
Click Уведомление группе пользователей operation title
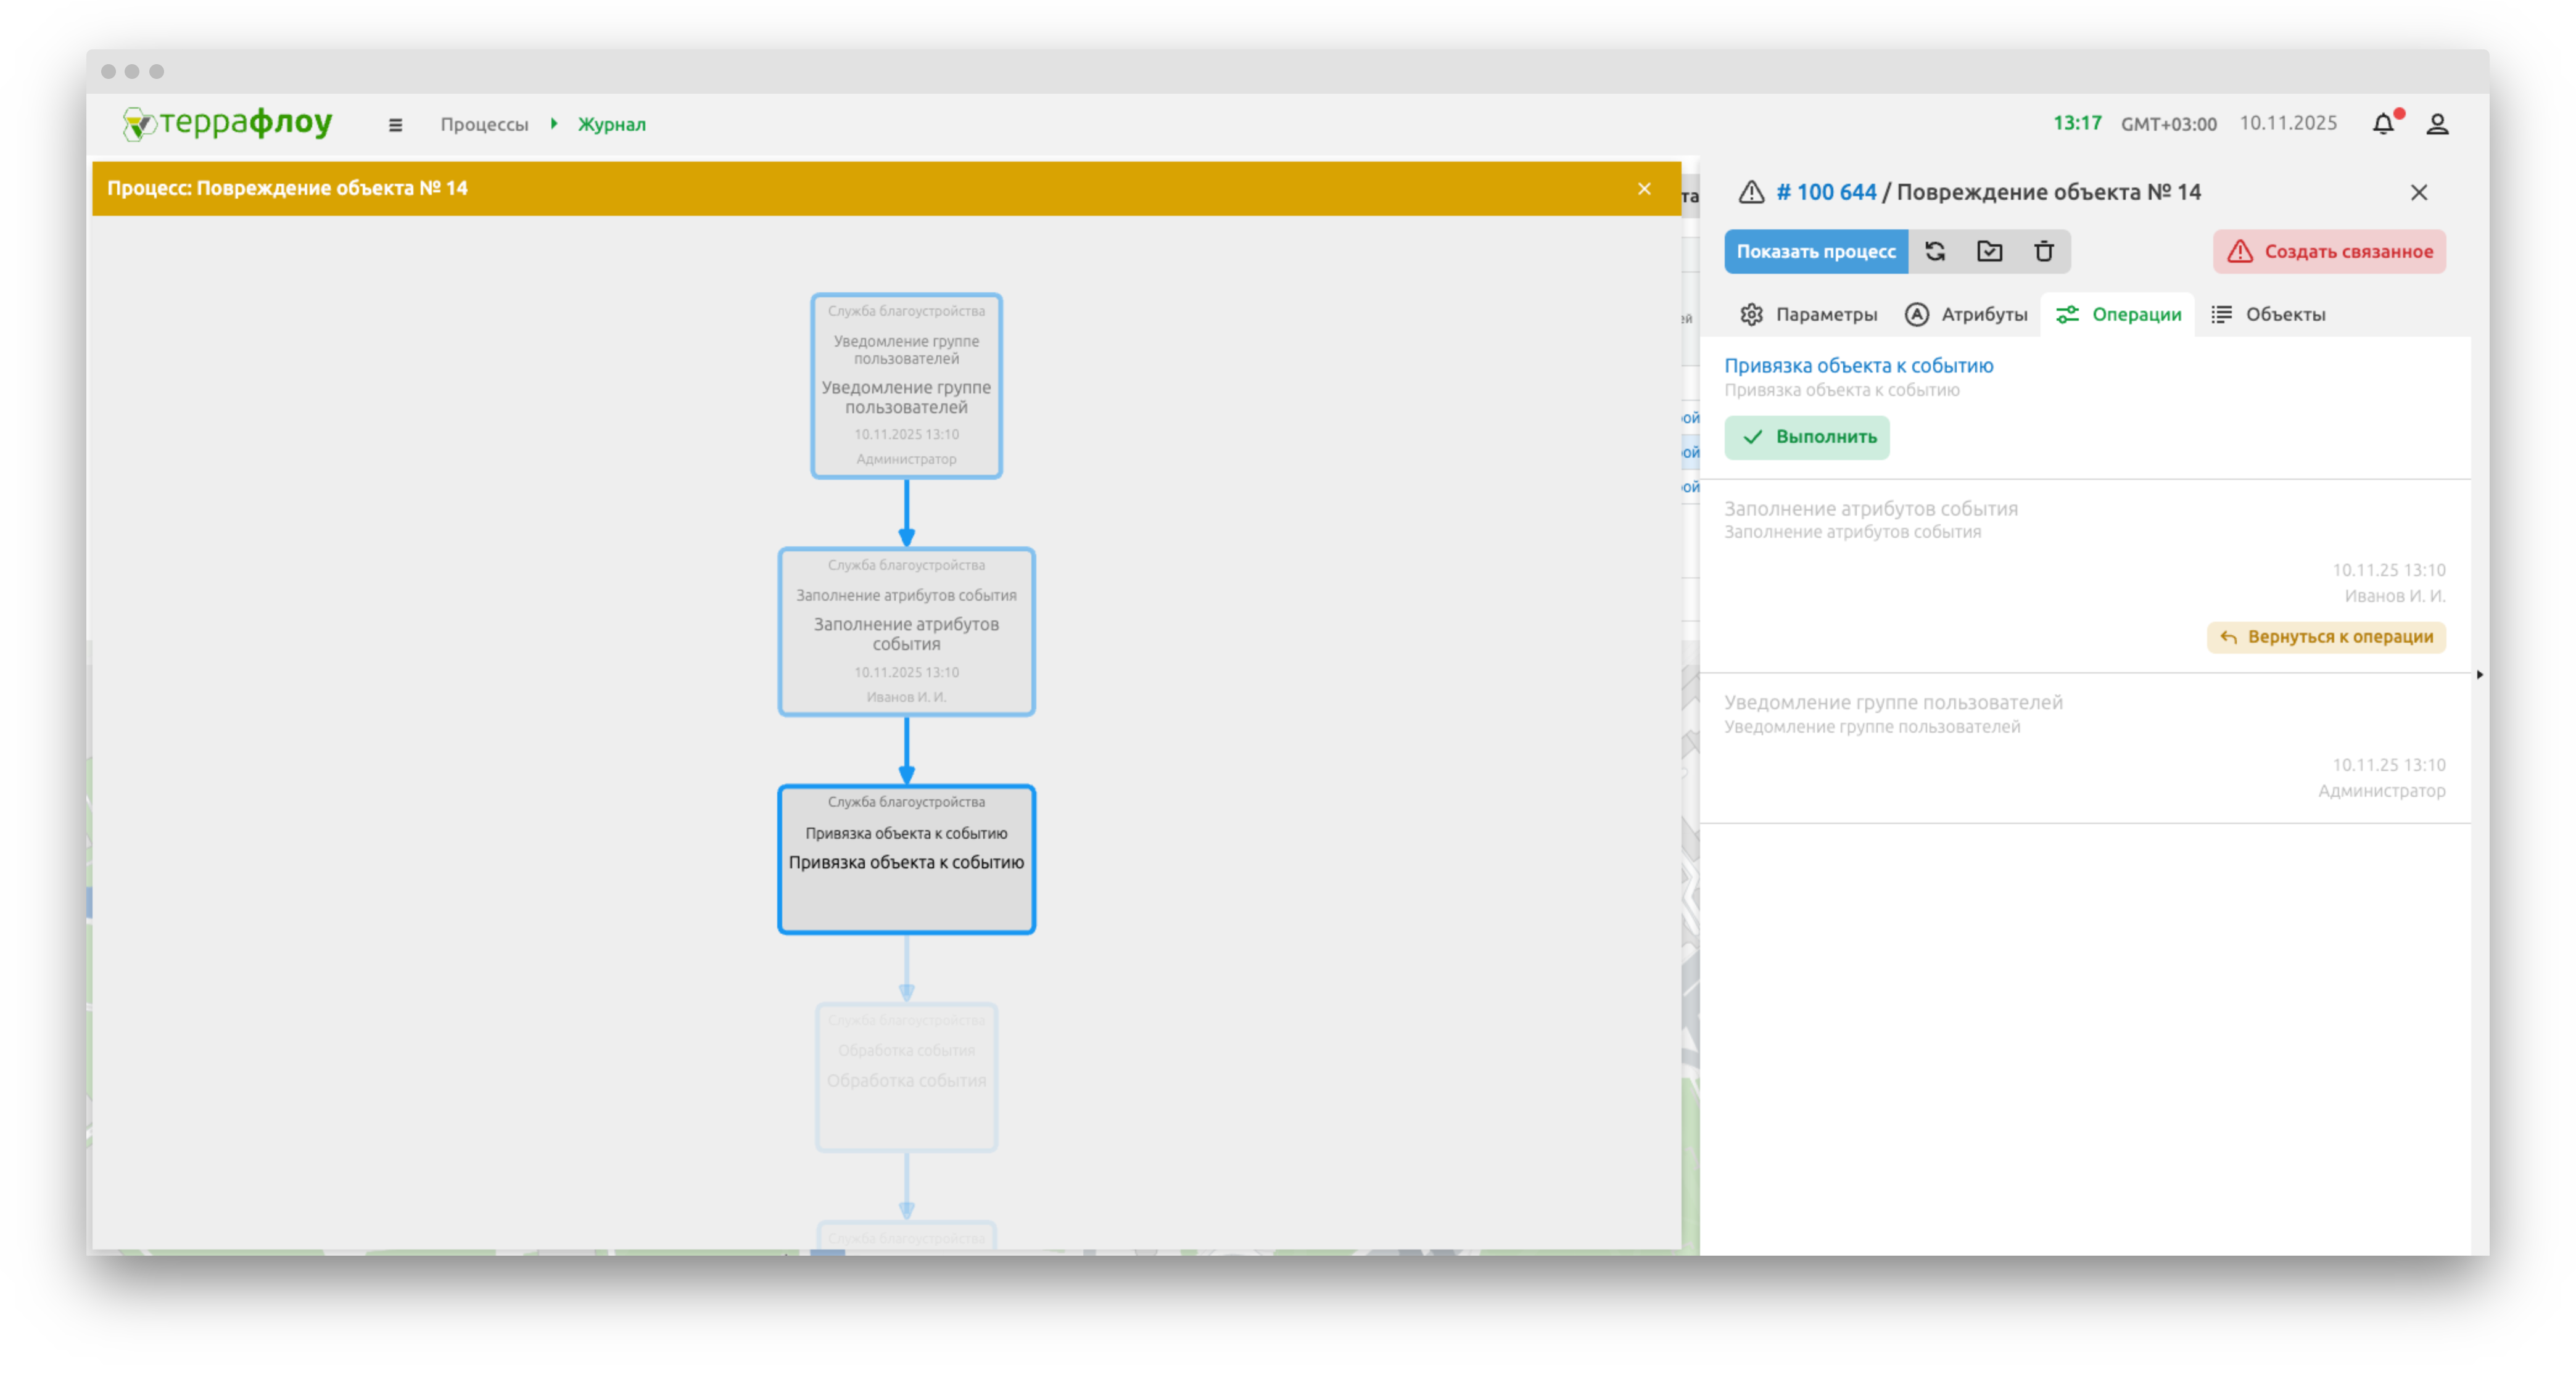[x=1893, y=703]
